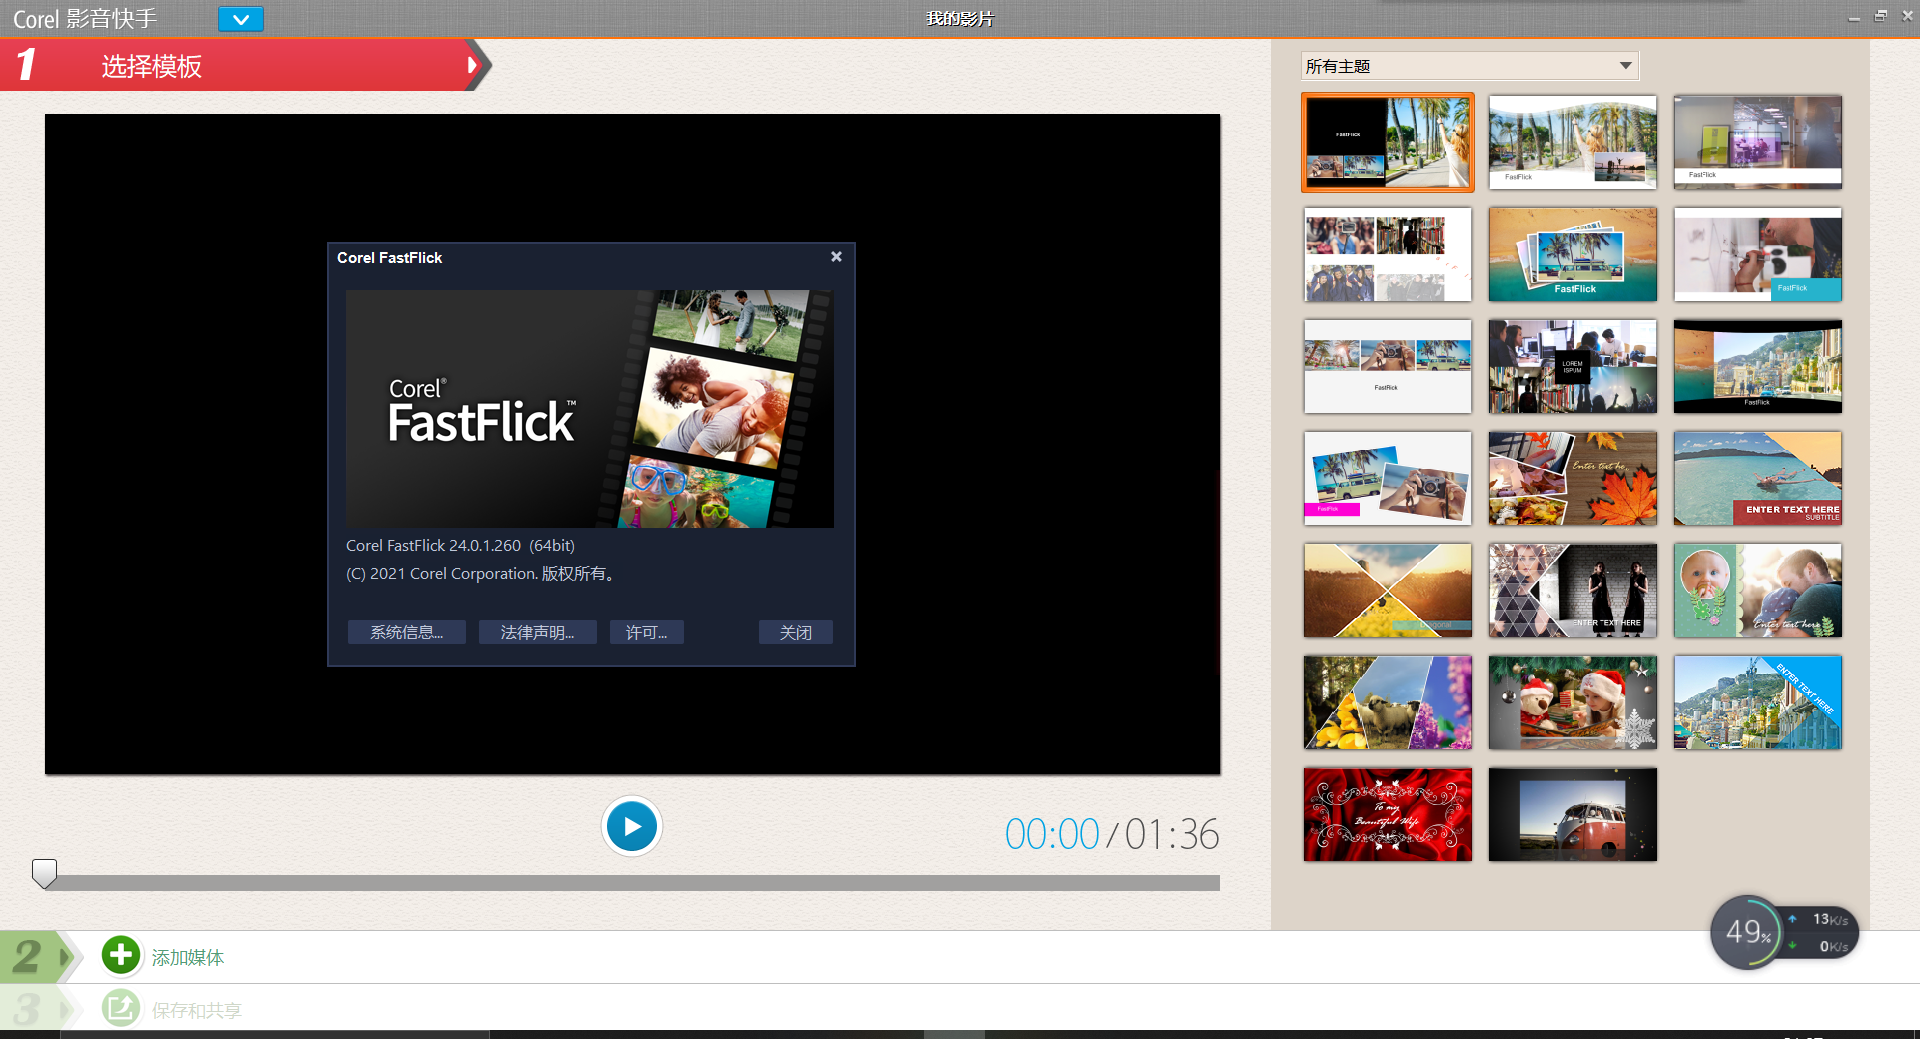Choose the turquoise sea ENTER TEXT HERE template

pos(1757,478)
